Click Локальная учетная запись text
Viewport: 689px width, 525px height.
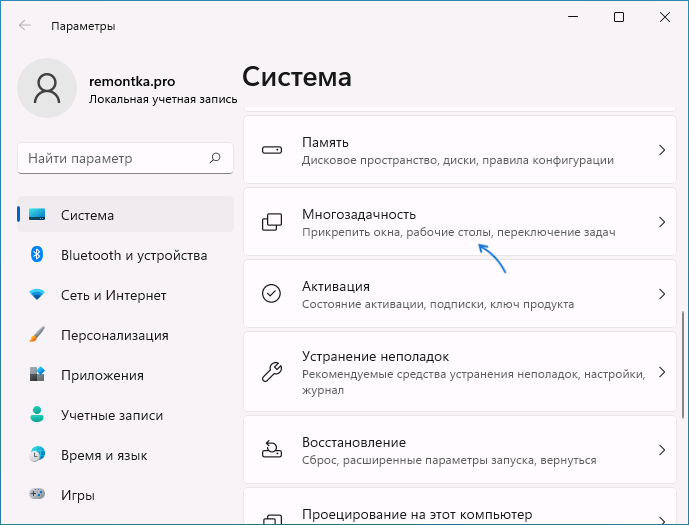(163, 99)
